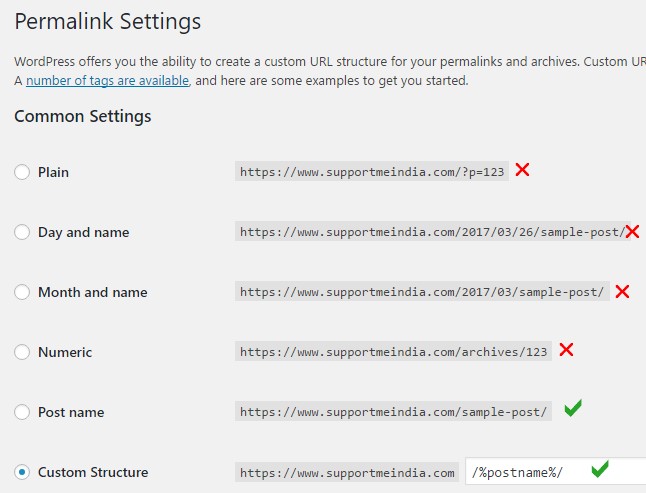Click the Month and name label text
The image size is (646, 493).
93,292
